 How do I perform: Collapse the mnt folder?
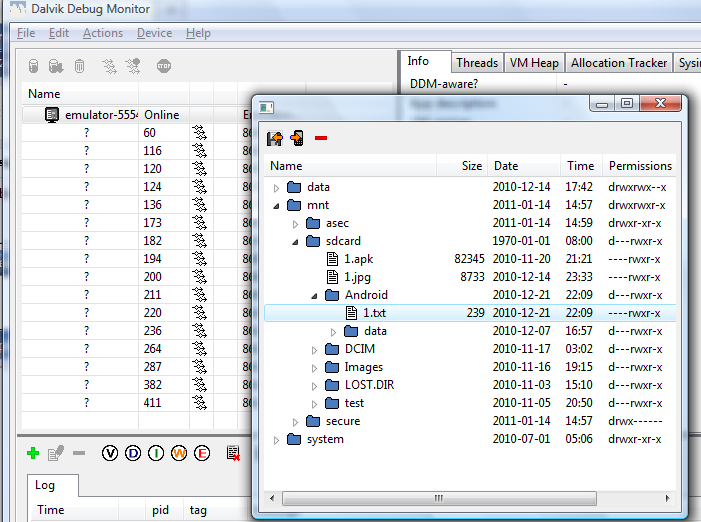pyautogui.click(x=276, y=206)
